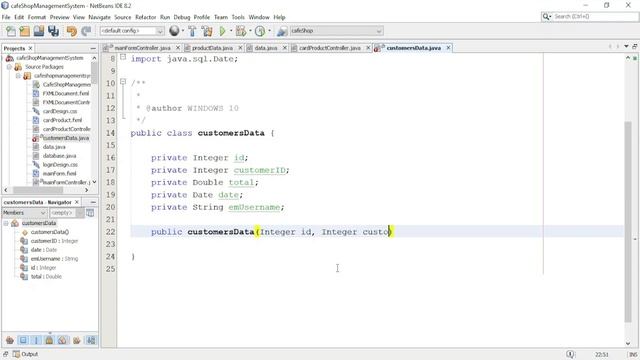Close the Projects panel tab
640x360 pixels.
click(x=30, y=48)
